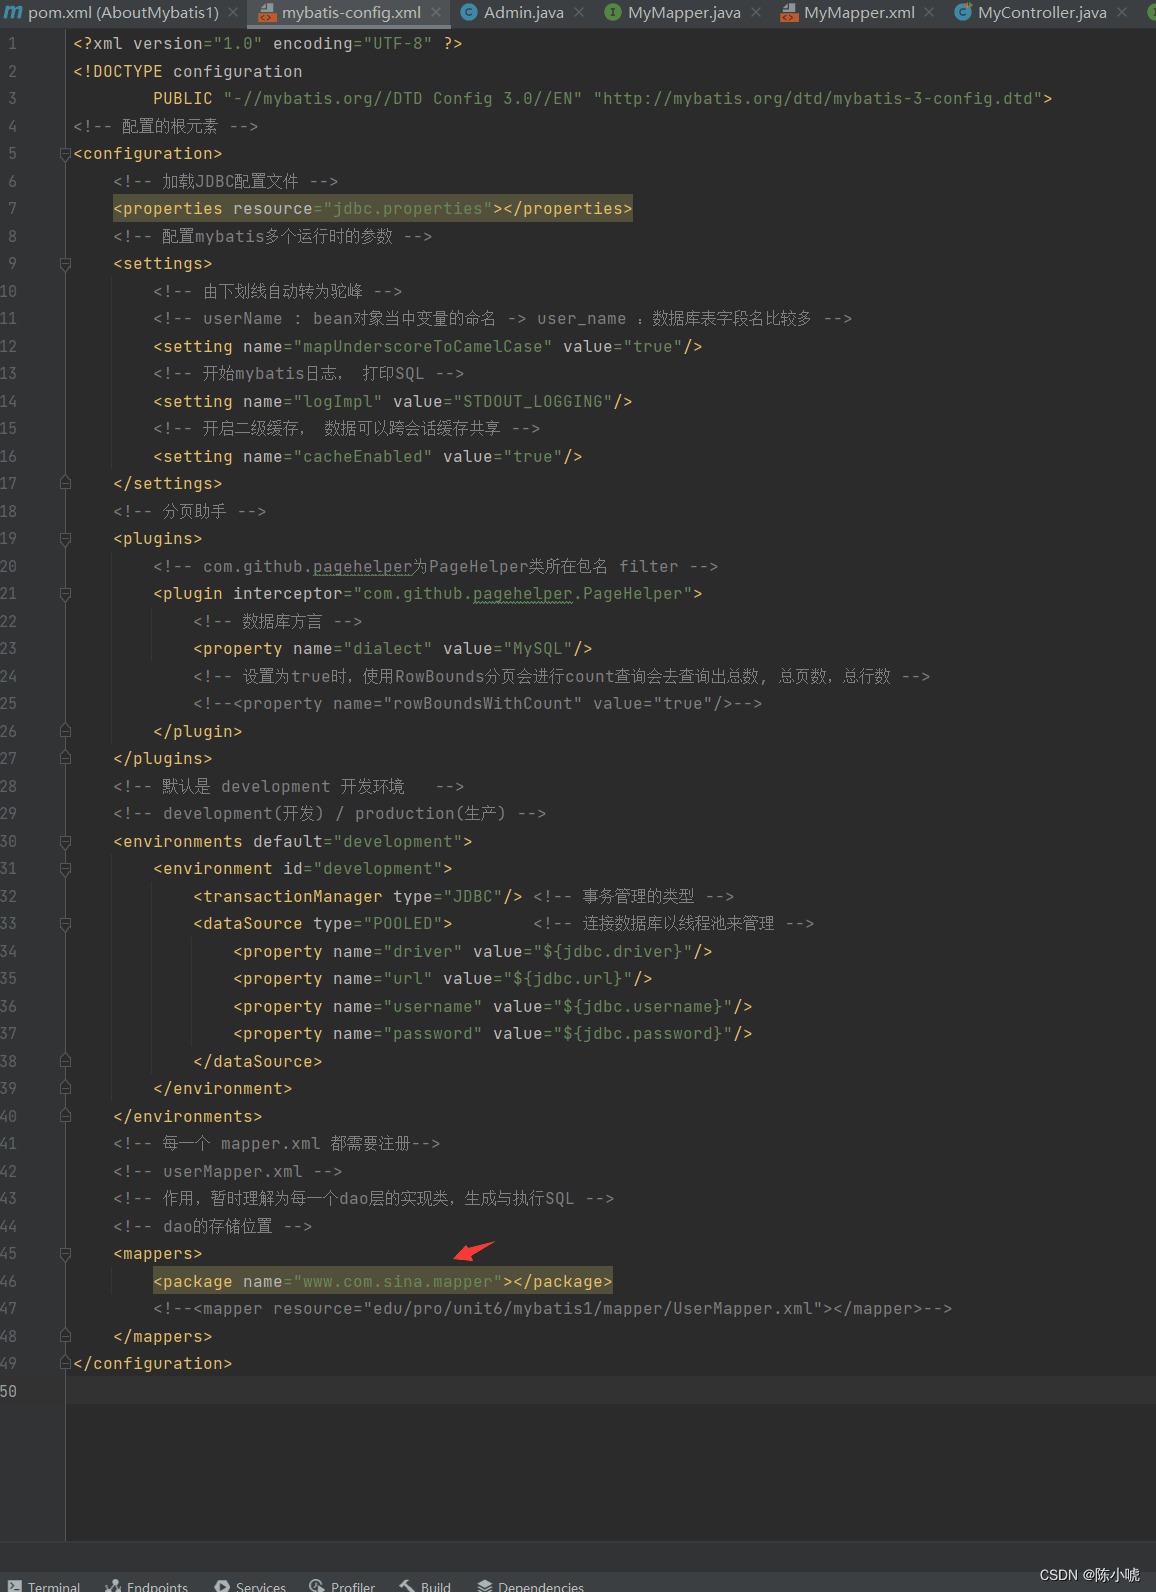1156x1592 pixels.
Task: Click the Maven icon on pom.xml tab
Action: 13,12
